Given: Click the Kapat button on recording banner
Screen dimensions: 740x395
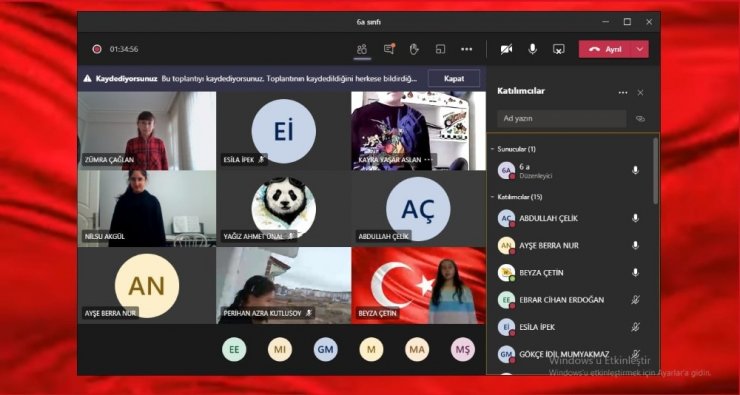Looking at the screenshot, I should tap(454, 79).
